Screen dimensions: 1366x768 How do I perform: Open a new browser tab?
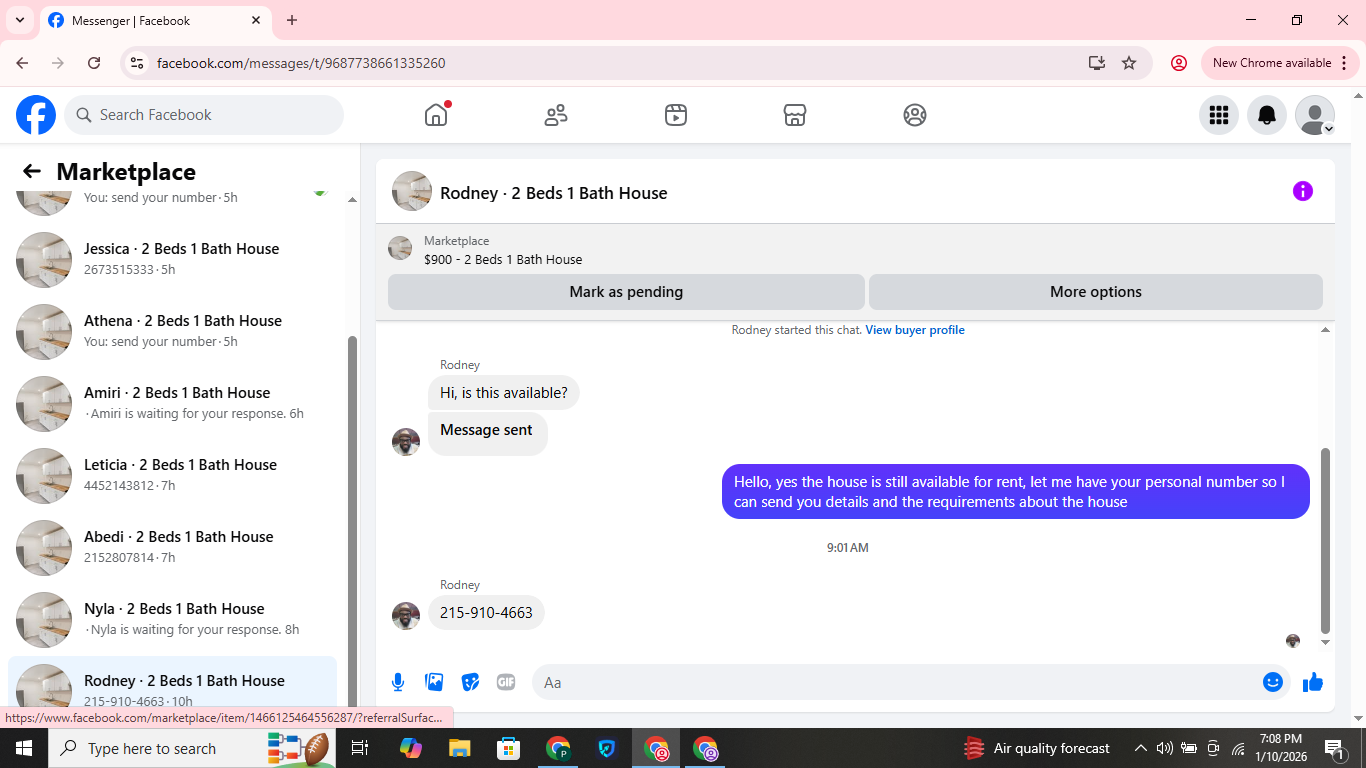click(x=292, y=20)
